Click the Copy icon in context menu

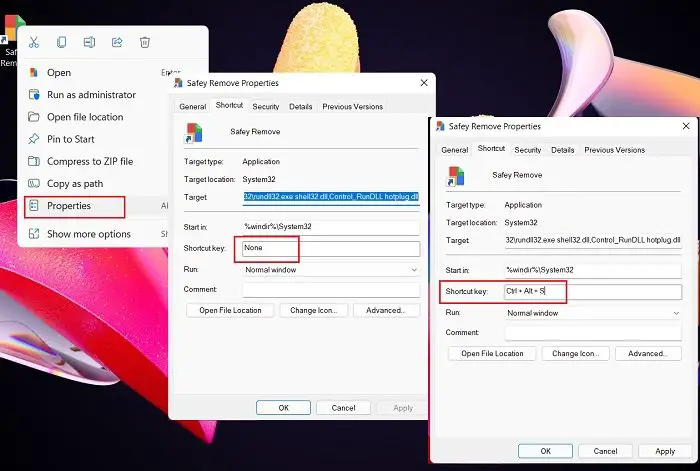[x=62, y=42]
